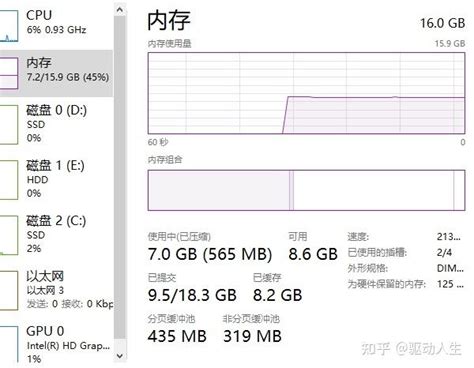Image resolution: width=474 pixels, height=368 pixels.
Task: Click the 以太网 mini graph icon
Action: (9, 290)
